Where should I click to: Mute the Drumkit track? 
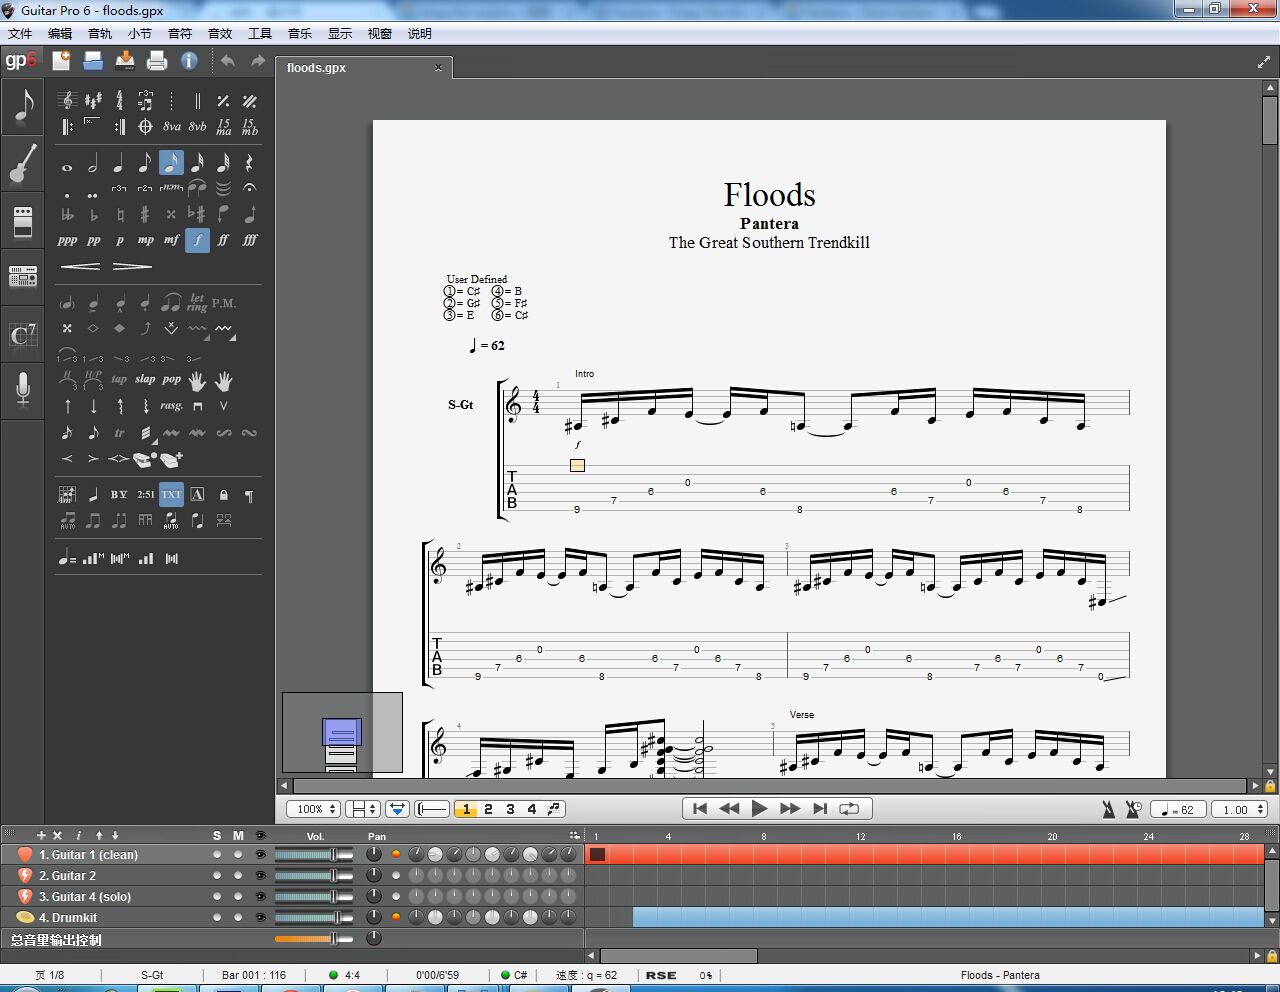(x=238, y=917)
